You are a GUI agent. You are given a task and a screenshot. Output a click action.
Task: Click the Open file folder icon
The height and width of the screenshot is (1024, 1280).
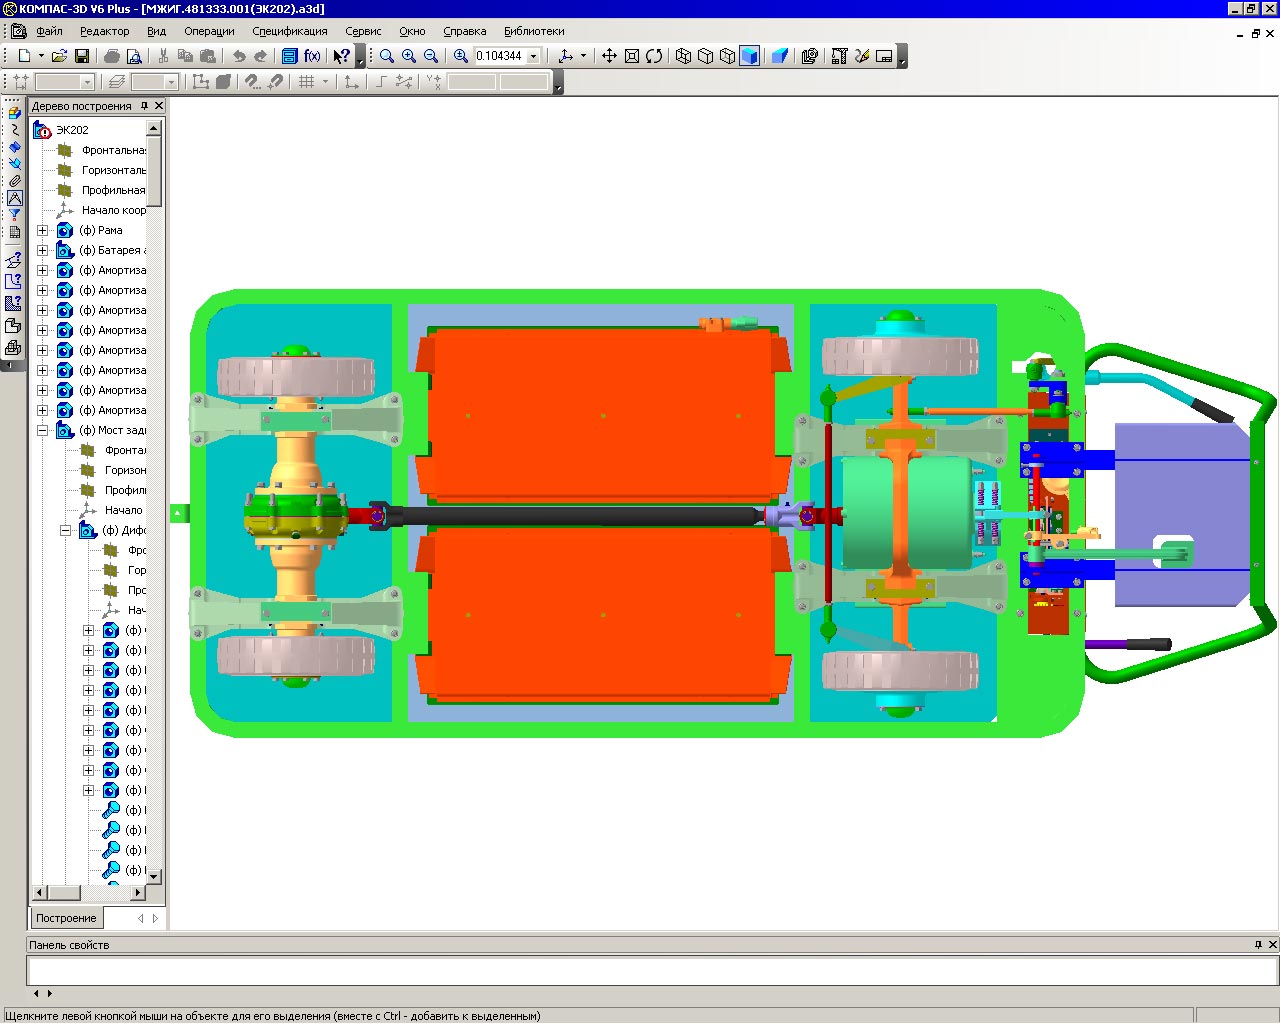coord(59,56)
